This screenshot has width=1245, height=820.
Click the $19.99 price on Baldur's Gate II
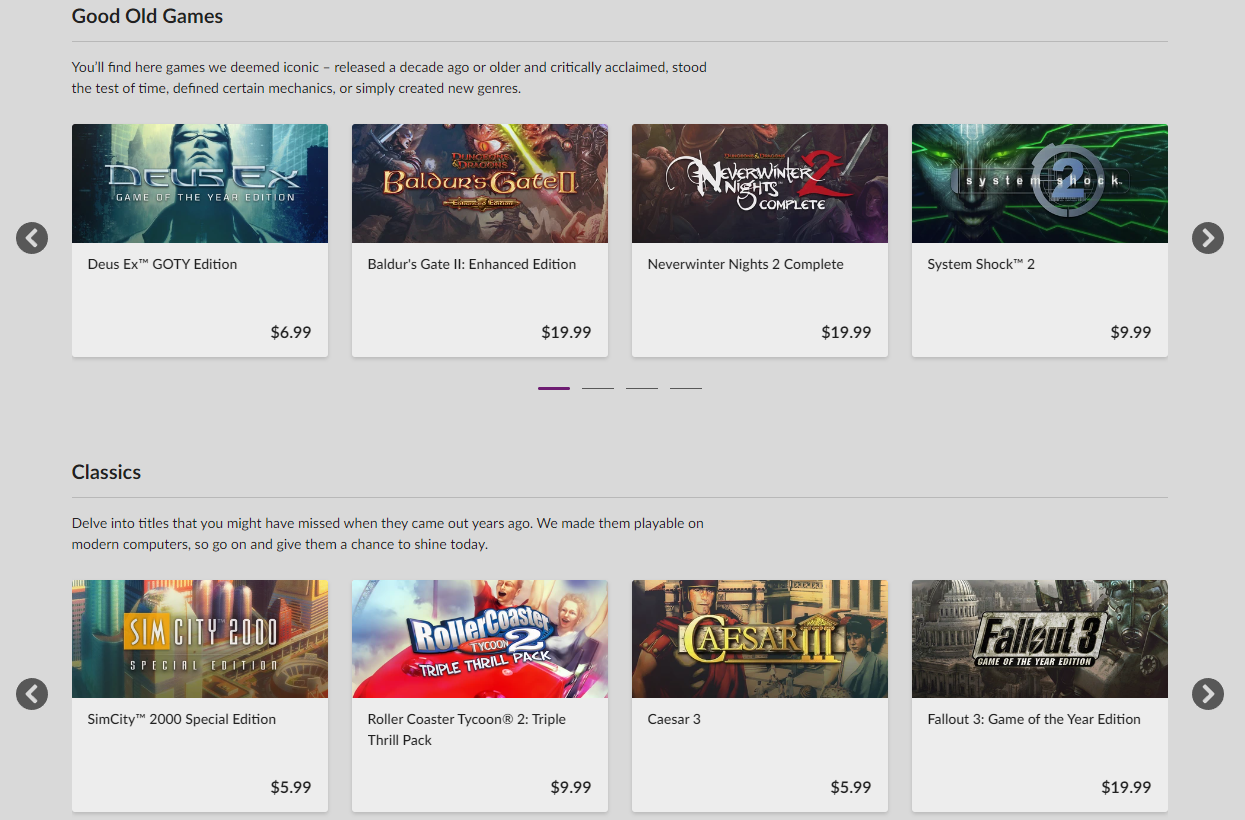pyautogui.click(x=566, y=332)
